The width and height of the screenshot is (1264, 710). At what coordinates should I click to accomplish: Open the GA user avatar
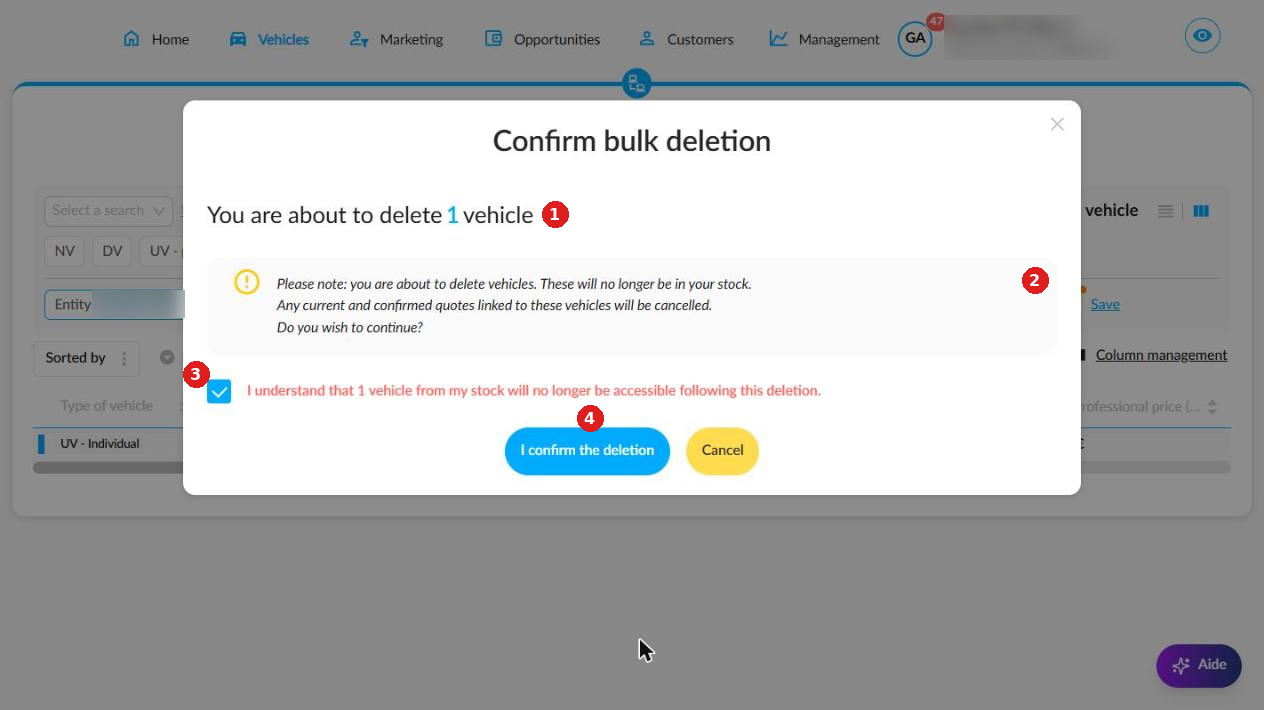[915, 39]
